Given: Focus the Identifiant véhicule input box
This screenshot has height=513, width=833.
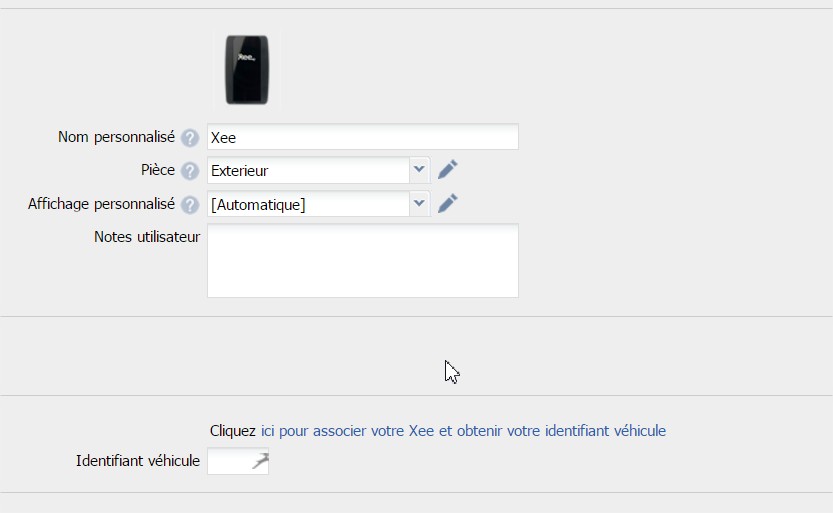Looking at the screenshot, I should pyautogui.click(x=238, y=461).
